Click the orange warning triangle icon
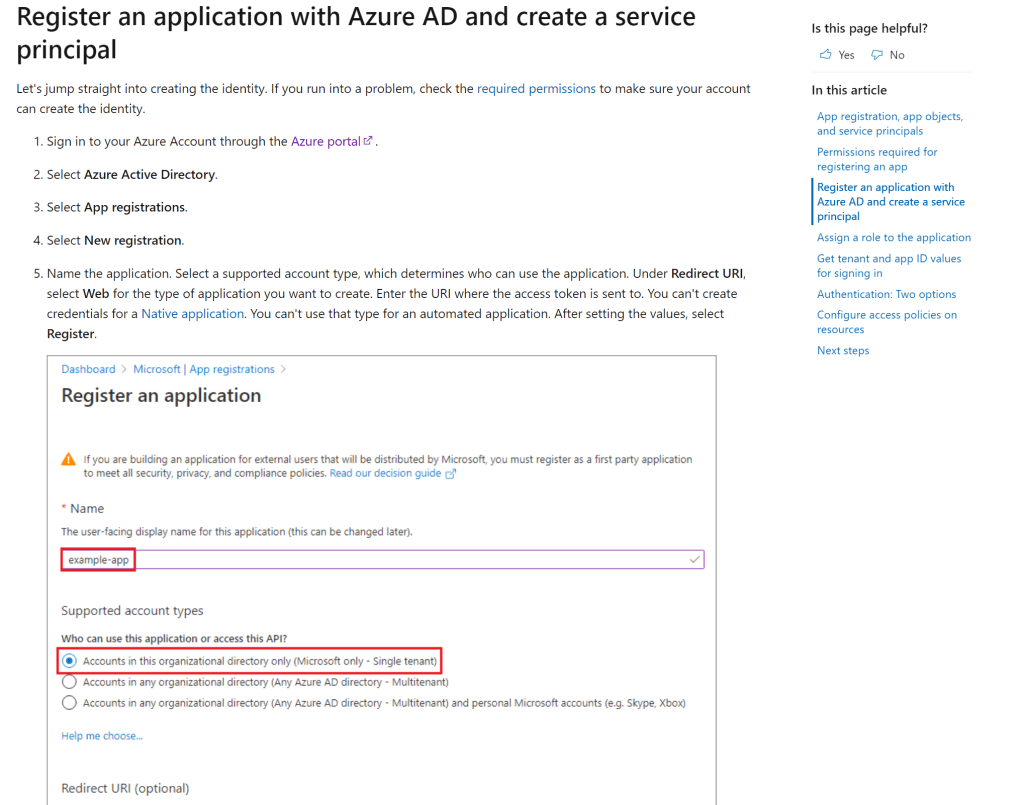This screenshot has height=805, width=1024. (x=68, y=460)
